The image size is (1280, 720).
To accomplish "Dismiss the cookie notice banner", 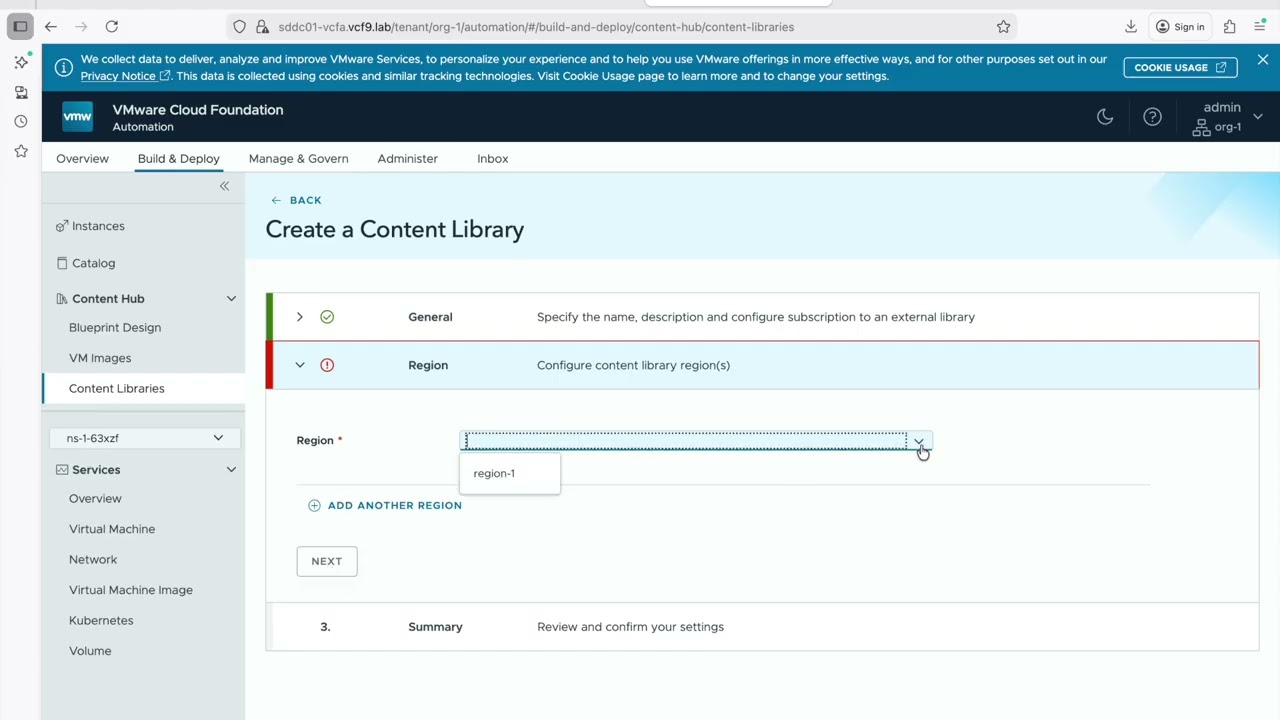I will click(1262, 60).
